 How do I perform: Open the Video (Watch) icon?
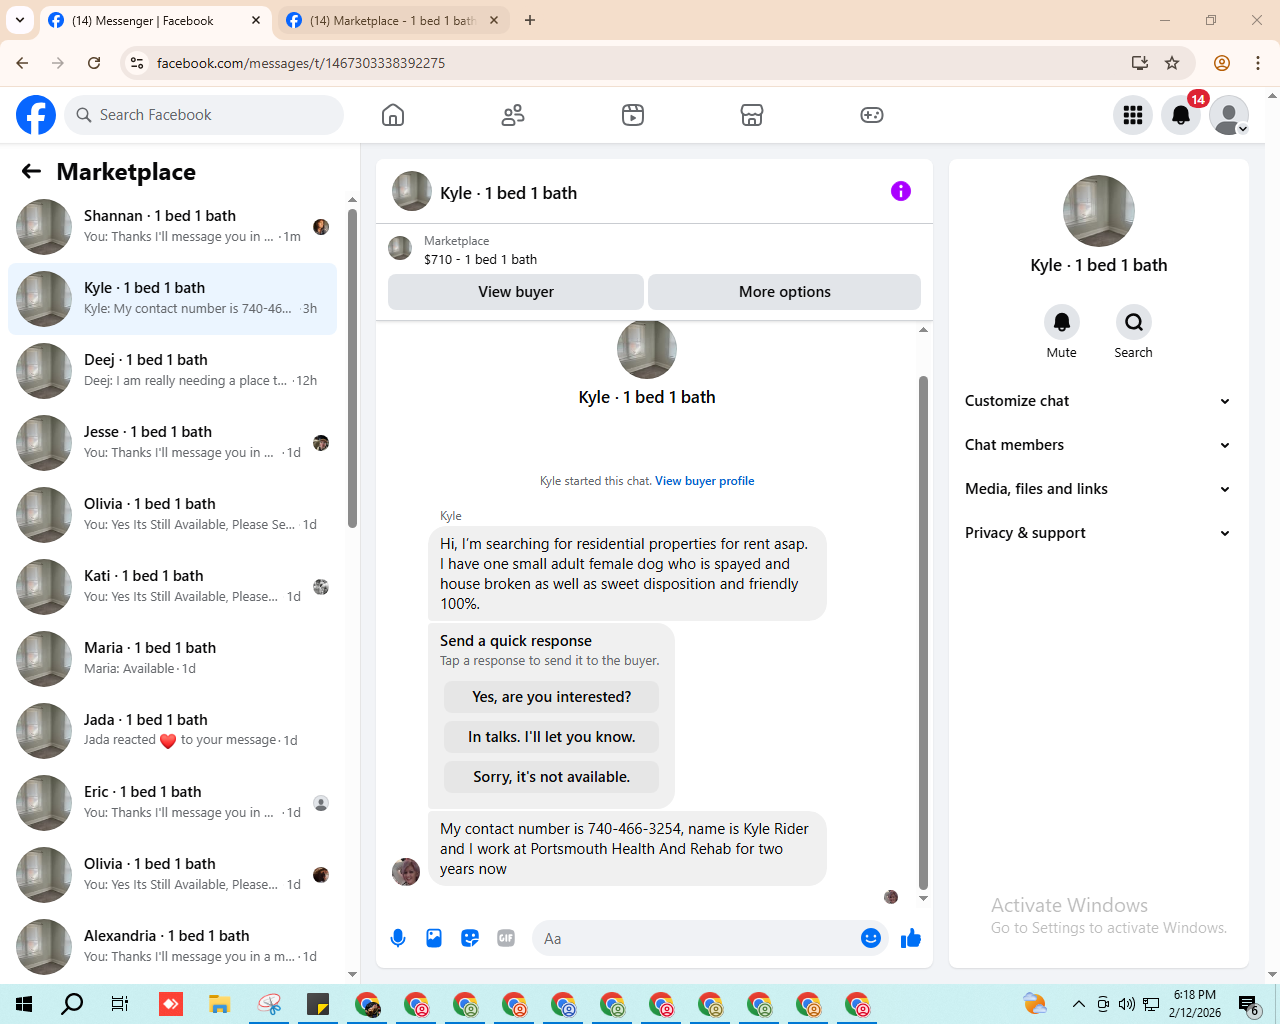[x=633, y=115]
